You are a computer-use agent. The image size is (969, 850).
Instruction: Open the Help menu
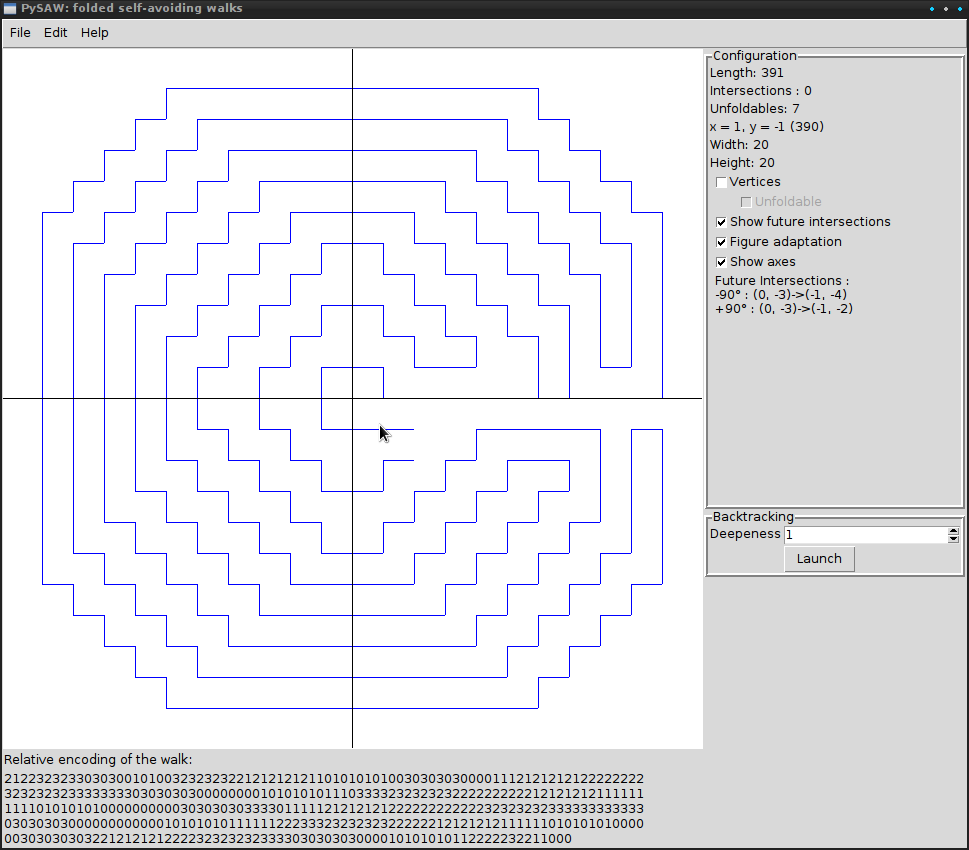coord(95,33)
